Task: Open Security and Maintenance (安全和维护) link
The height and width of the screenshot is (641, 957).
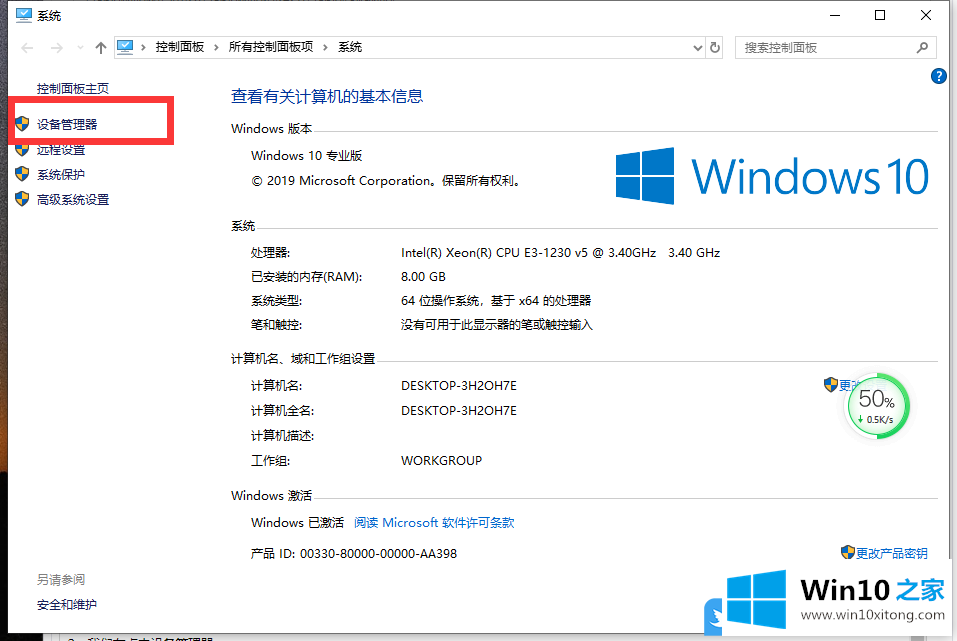Action: [x=67, y=604]
